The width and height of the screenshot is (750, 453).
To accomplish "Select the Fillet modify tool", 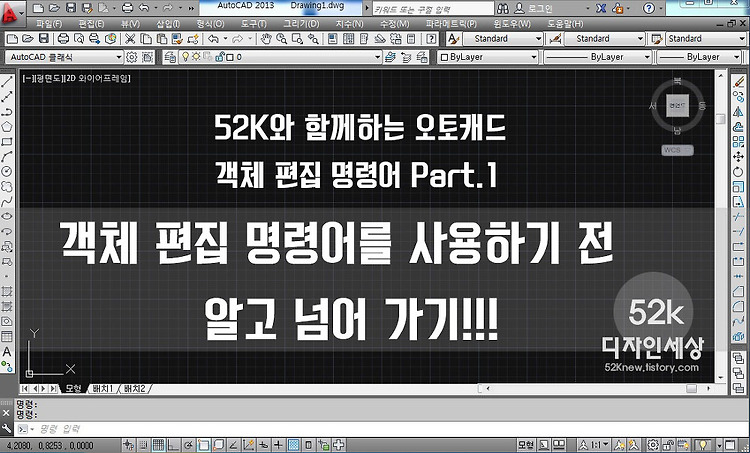I will [739, 306].
